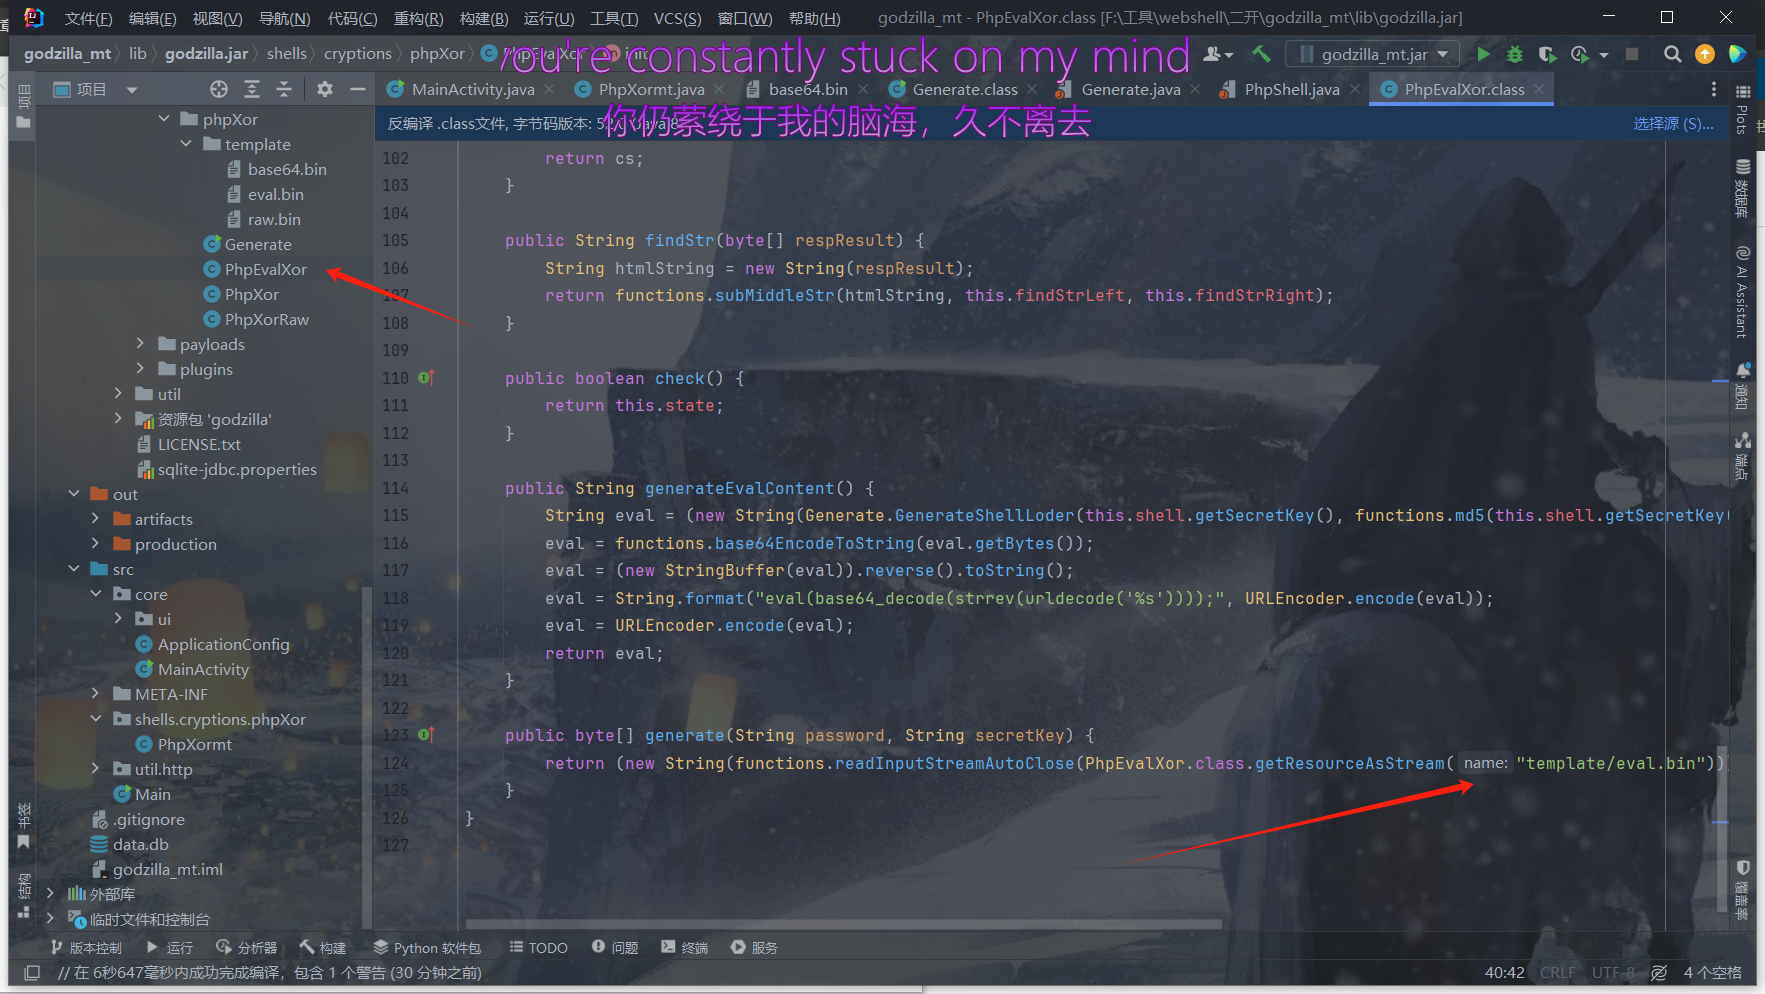Open the godzilla_mt.jar run configuration dropdown

pos(1375,54)
